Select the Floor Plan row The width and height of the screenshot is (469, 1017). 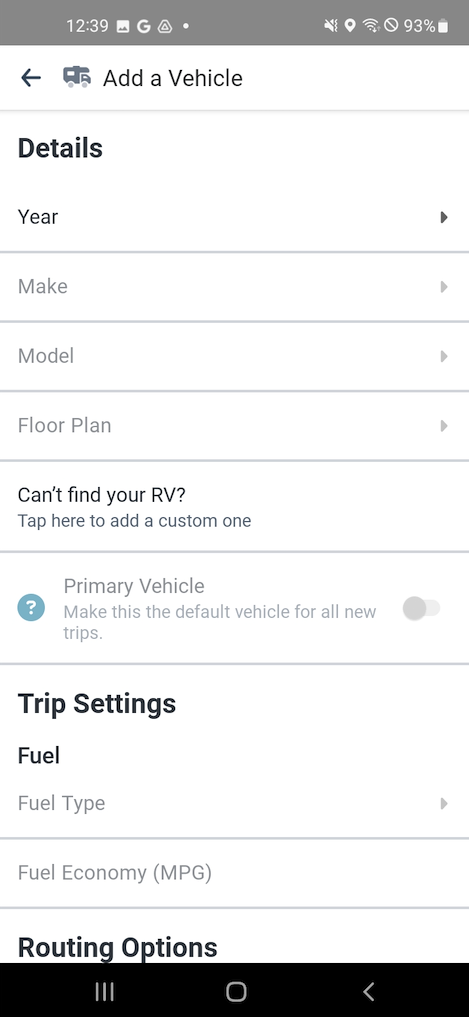point(234,426)
